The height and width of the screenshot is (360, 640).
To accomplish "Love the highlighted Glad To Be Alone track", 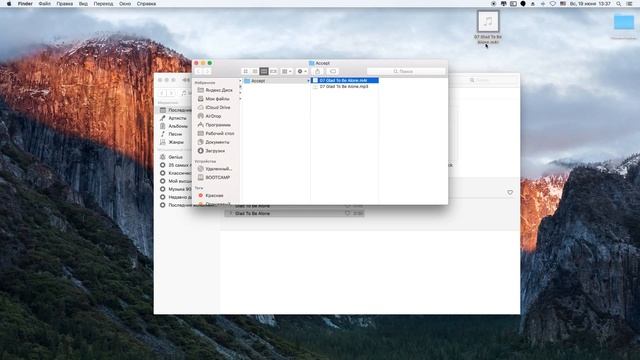I will tap(348, 213).
